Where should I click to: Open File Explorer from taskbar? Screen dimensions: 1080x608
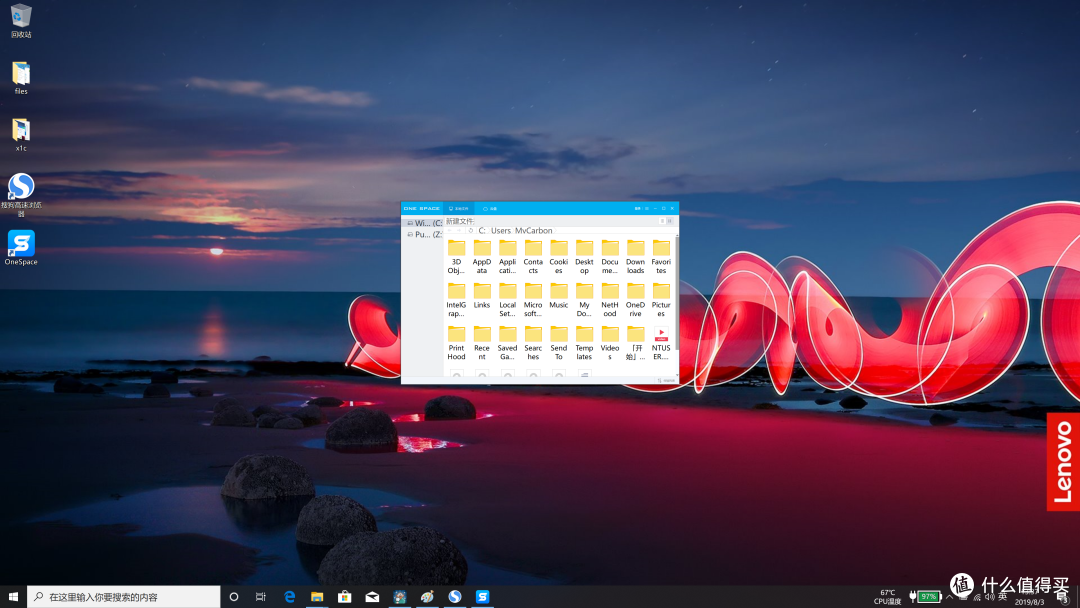pyautogui.click(x=317, y=597)
